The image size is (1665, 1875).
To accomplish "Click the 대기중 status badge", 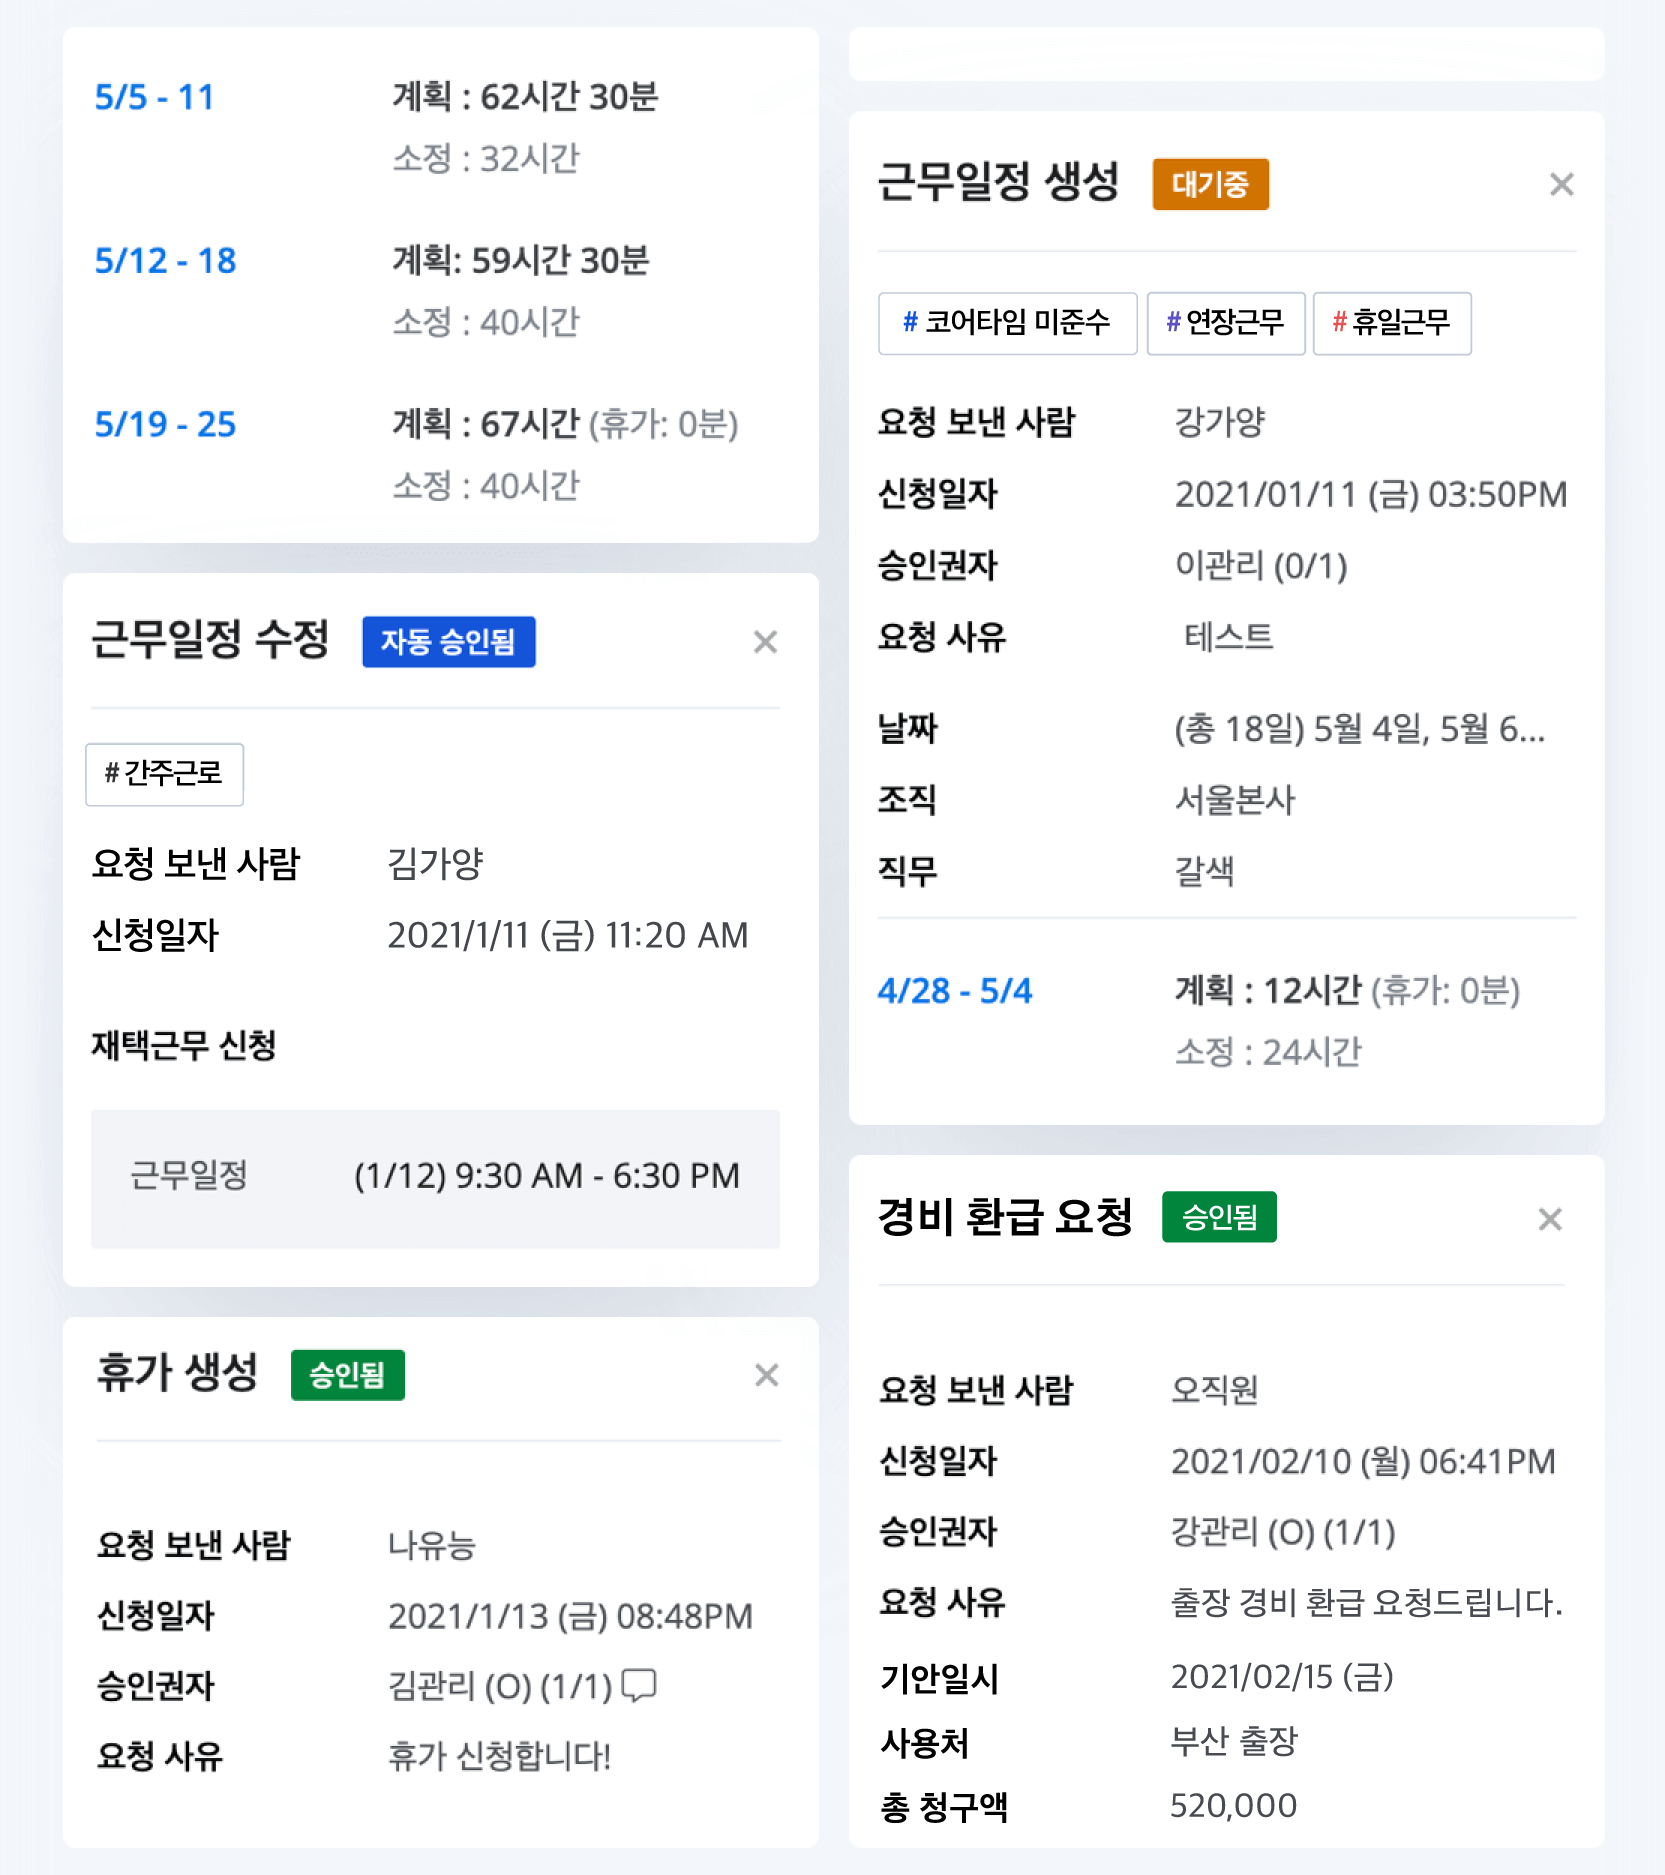I will 1210,184.
